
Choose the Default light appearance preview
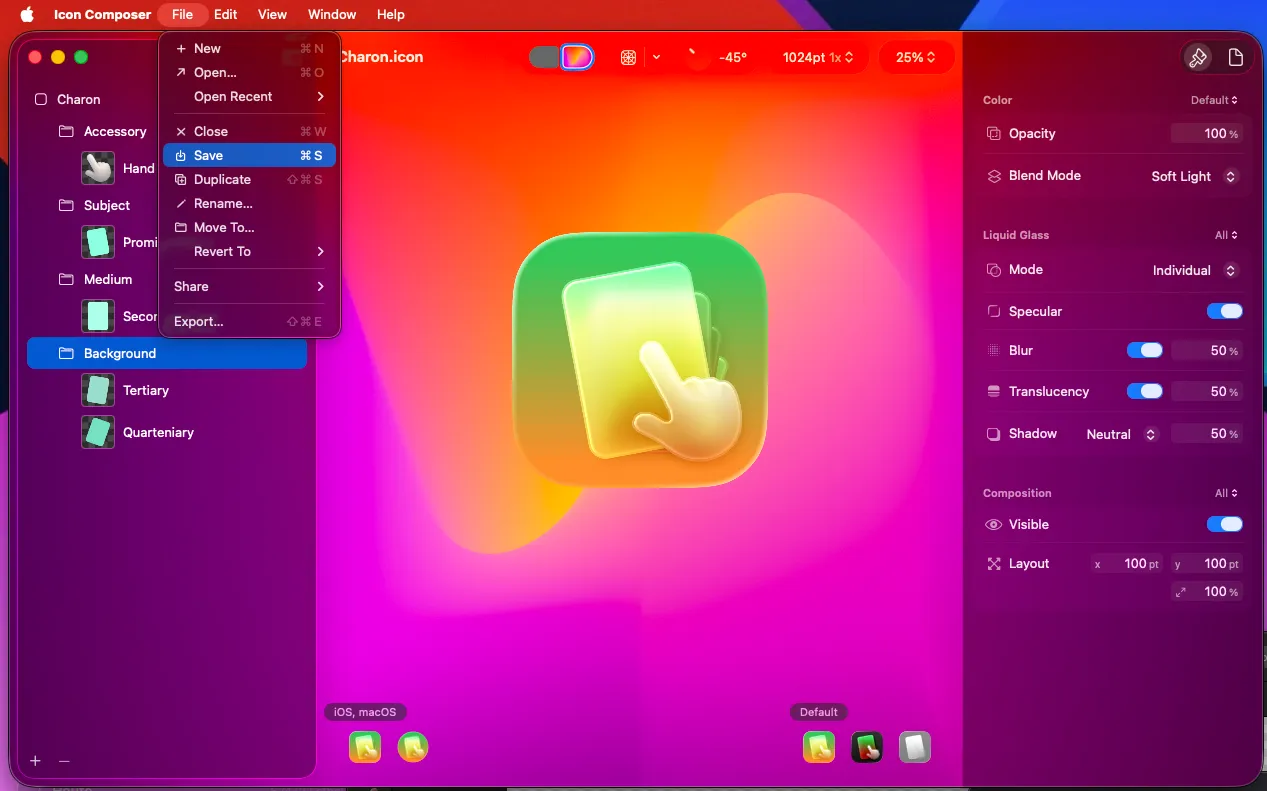click(x=819, y=747)
